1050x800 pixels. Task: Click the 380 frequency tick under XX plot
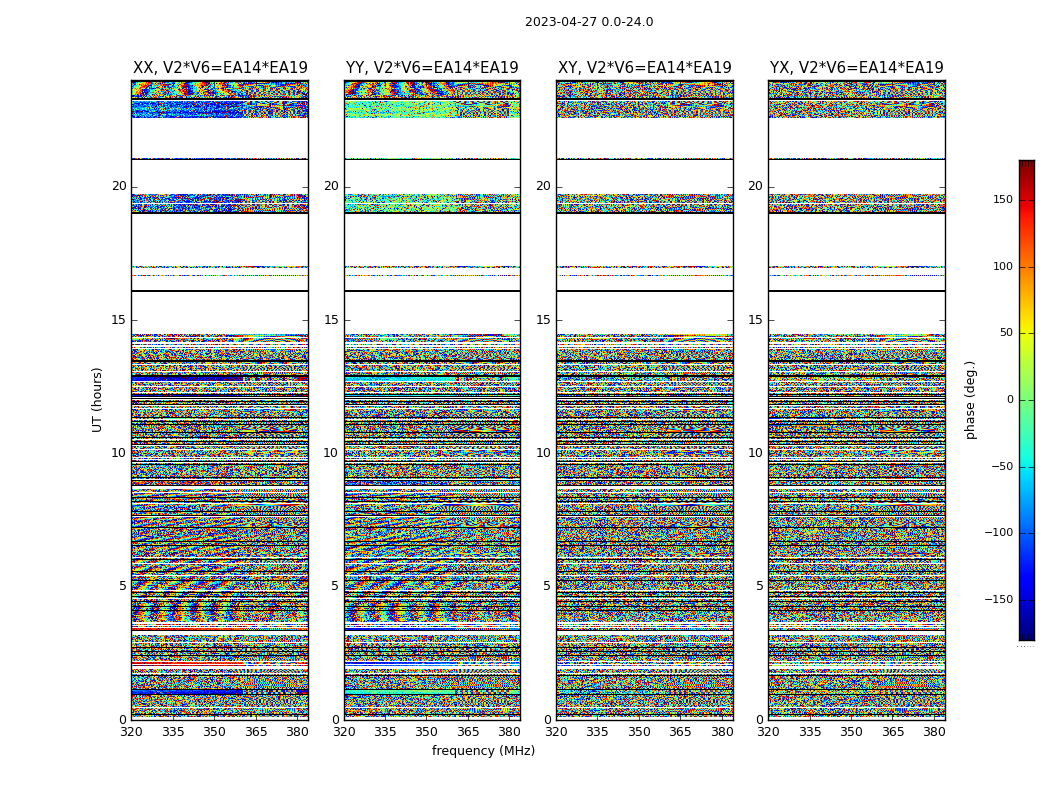pyautogui.click(x=297, y=732)
